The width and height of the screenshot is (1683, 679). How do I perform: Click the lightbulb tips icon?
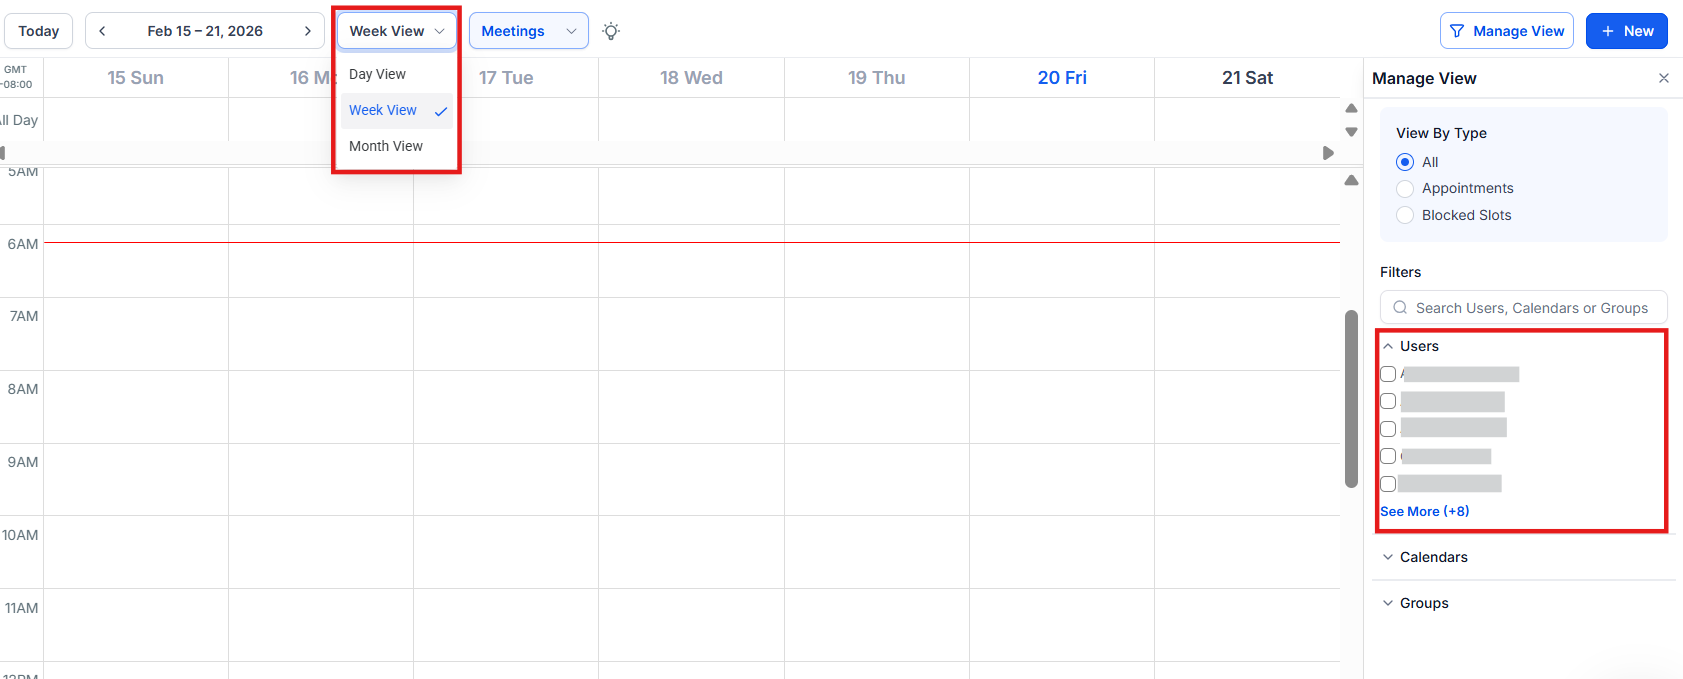(611, 31)
